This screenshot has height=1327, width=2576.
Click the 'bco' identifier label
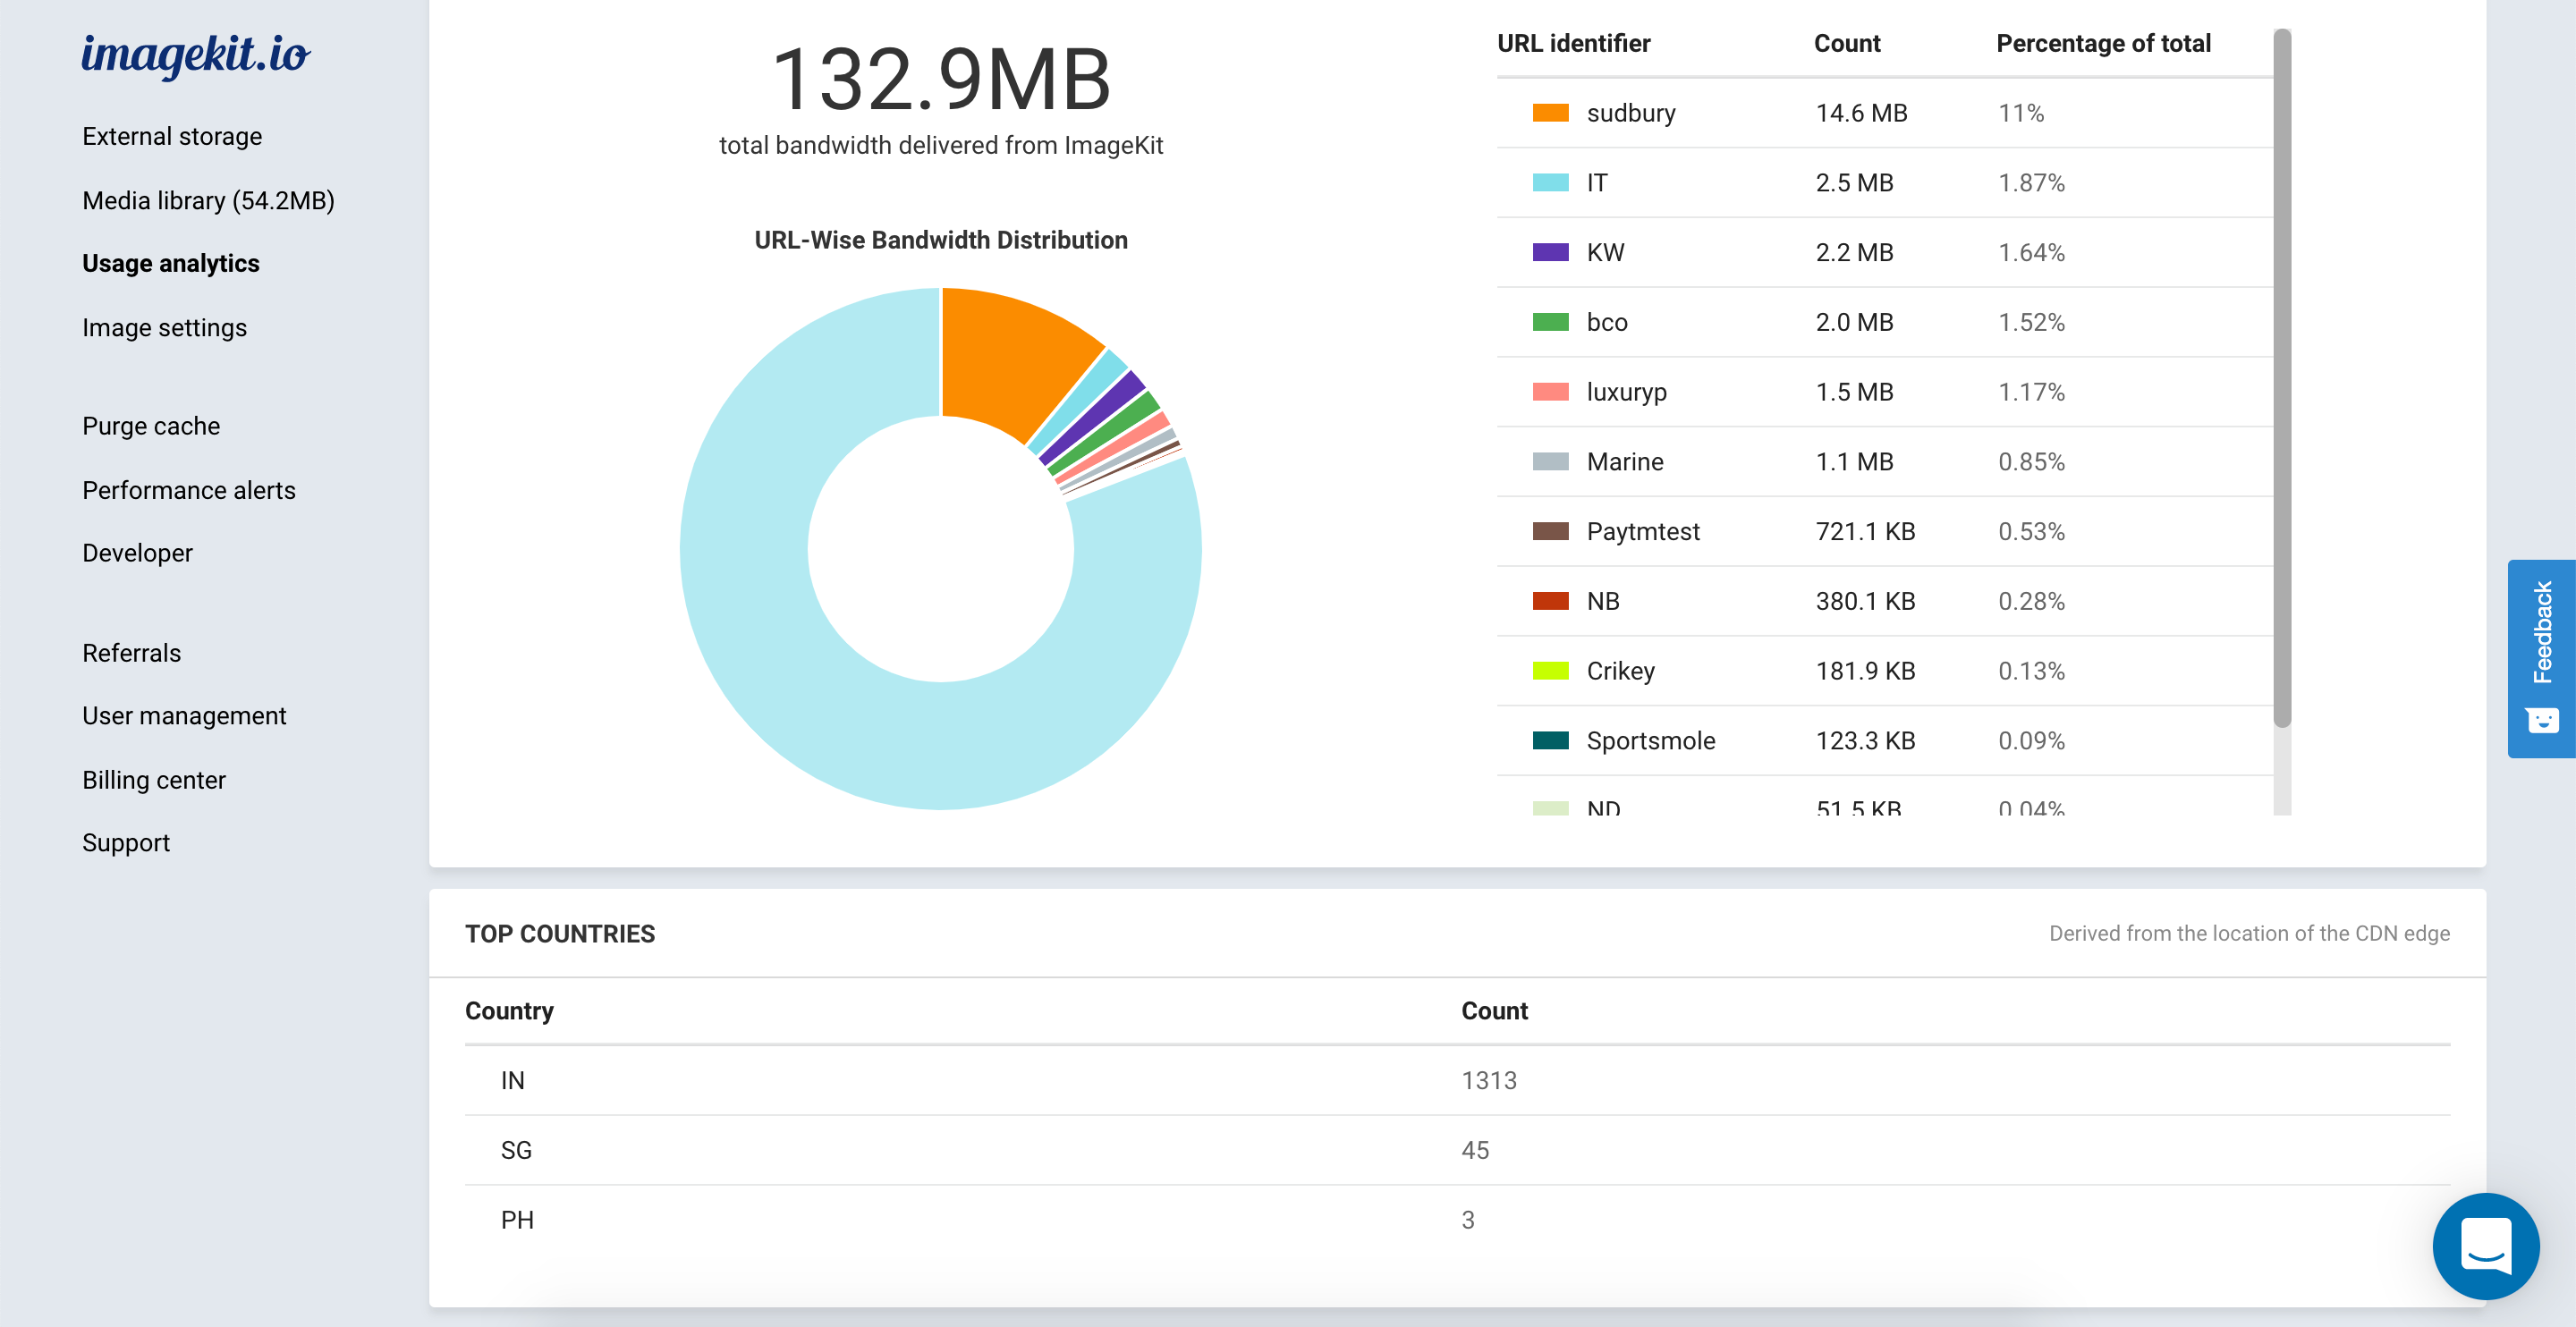(x=1606, y=322)
